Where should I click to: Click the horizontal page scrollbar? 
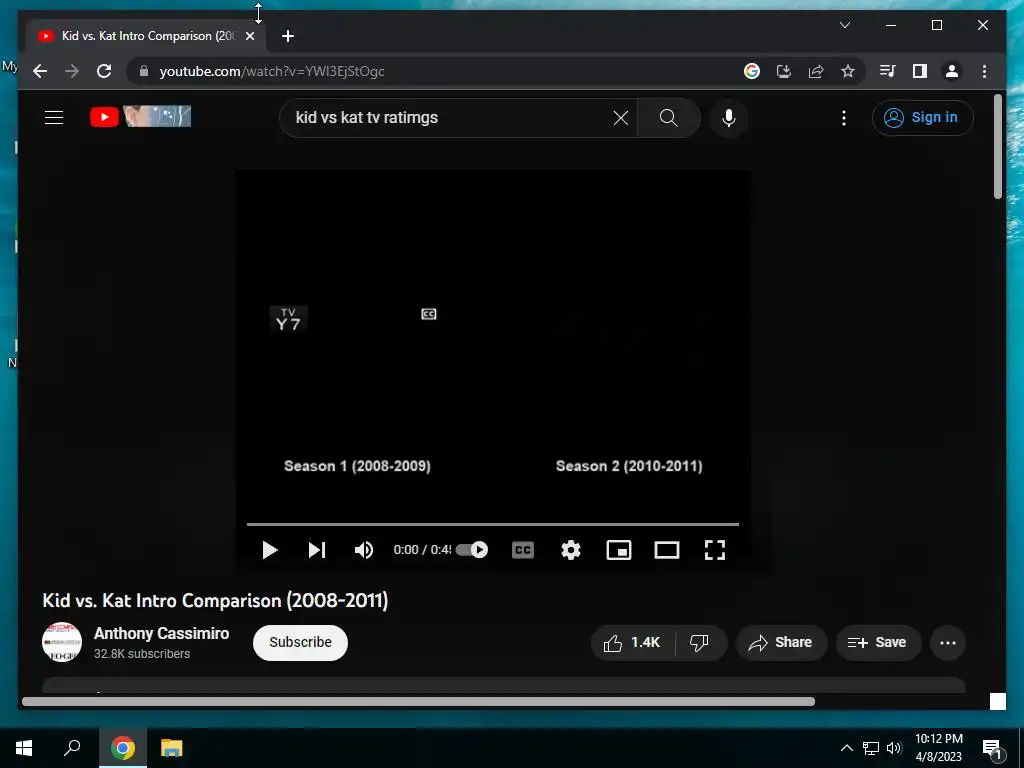tap(418, 701)
